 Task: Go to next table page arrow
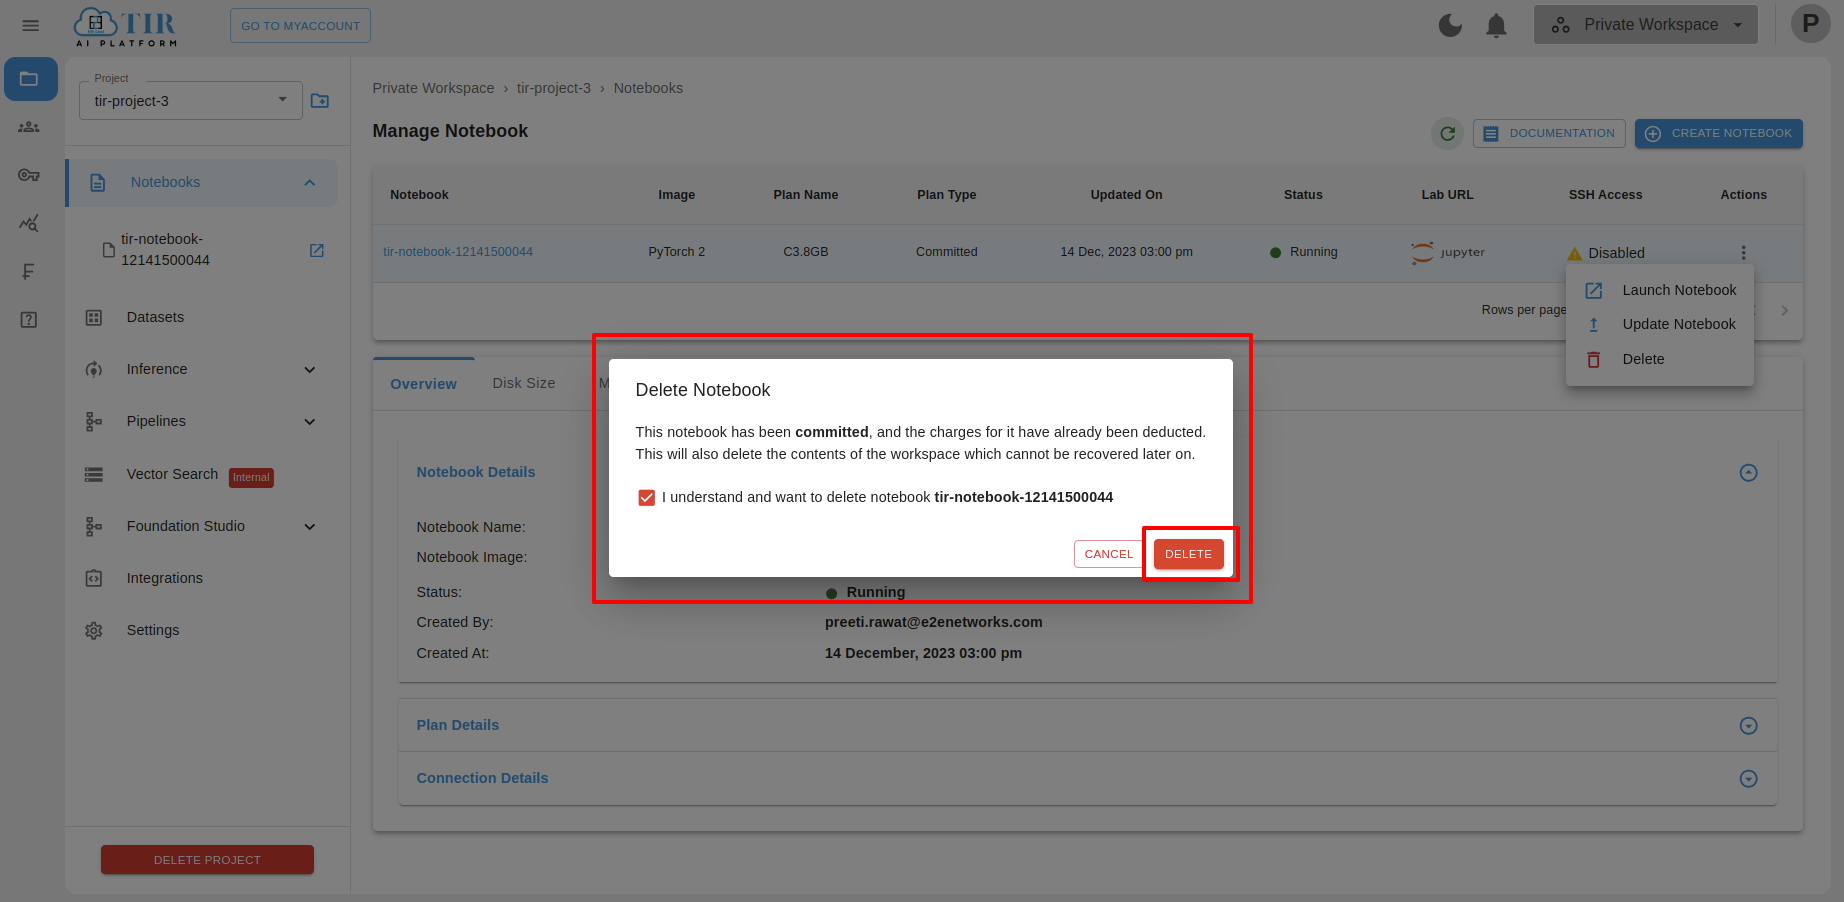point(1785,311)
